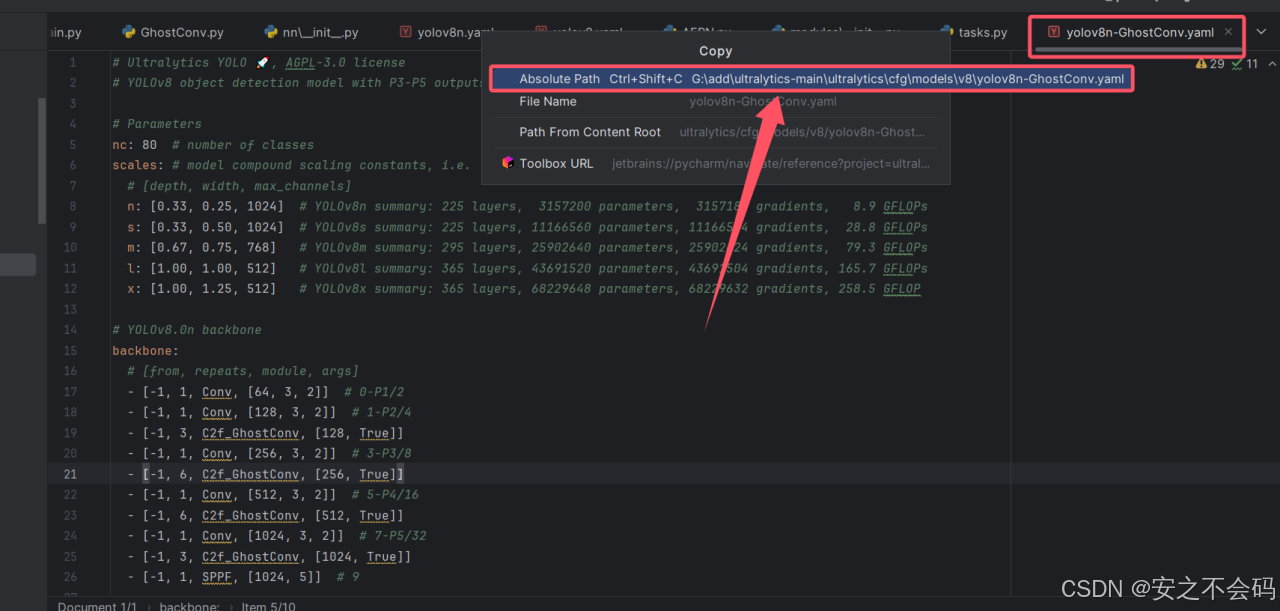Click line number 21 in the gutter

coord(70,474)
